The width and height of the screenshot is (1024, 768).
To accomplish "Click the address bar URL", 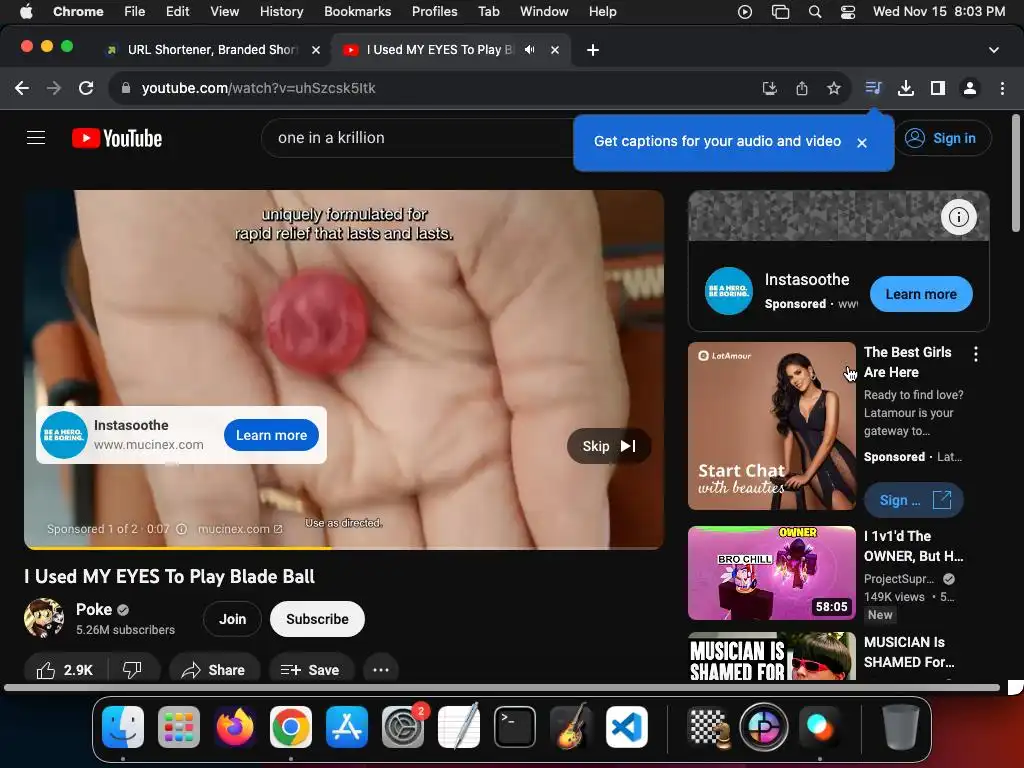I will [258, 88].
